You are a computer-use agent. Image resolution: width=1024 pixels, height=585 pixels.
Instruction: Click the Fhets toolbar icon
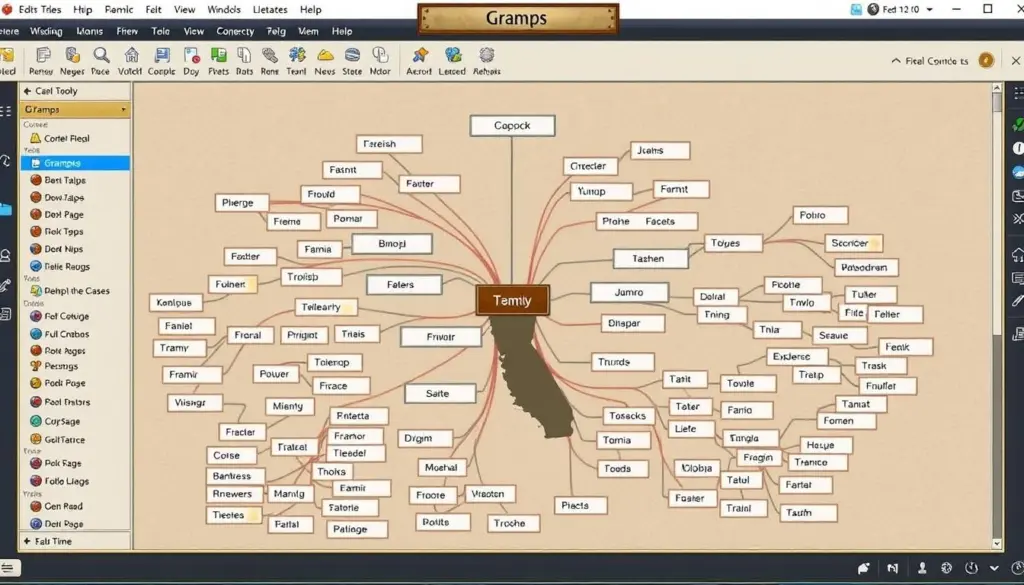pos(218,55)
